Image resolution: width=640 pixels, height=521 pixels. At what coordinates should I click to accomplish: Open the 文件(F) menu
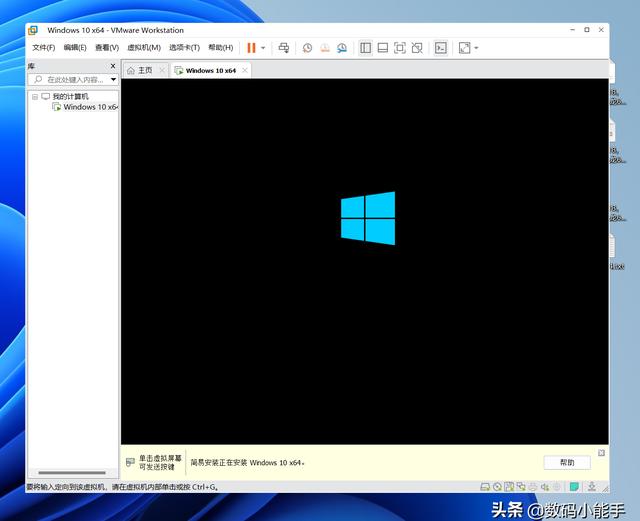pyautogui.click(x=44, y=48)
